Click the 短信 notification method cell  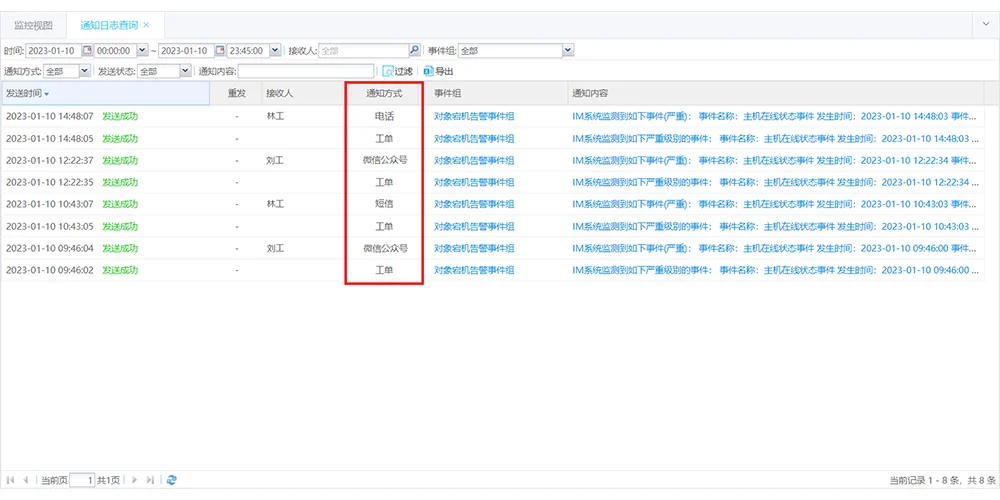pyautogui.click(x=384, y=204)
